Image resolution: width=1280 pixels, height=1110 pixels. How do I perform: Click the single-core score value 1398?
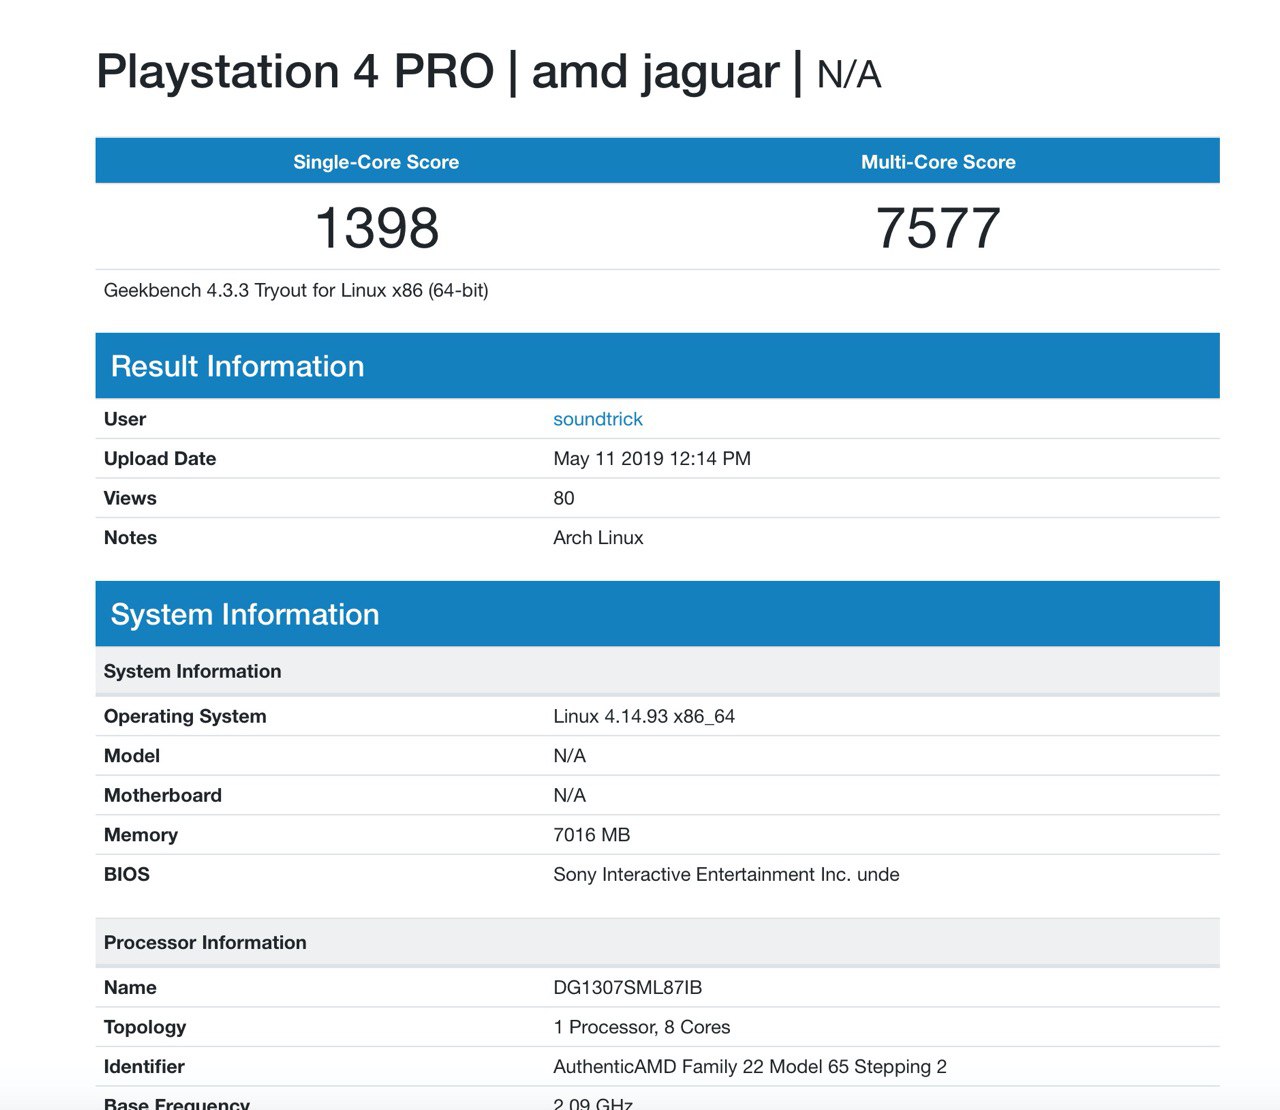tap(377, 228)
